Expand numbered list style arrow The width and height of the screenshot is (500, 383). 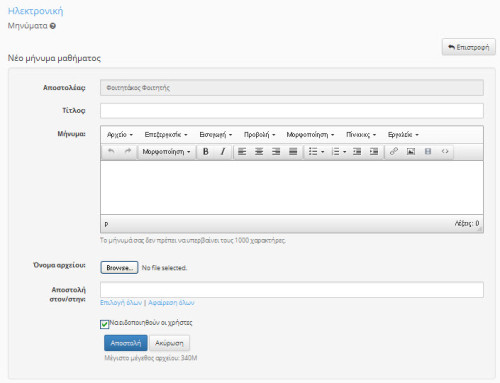pos(345,152)
